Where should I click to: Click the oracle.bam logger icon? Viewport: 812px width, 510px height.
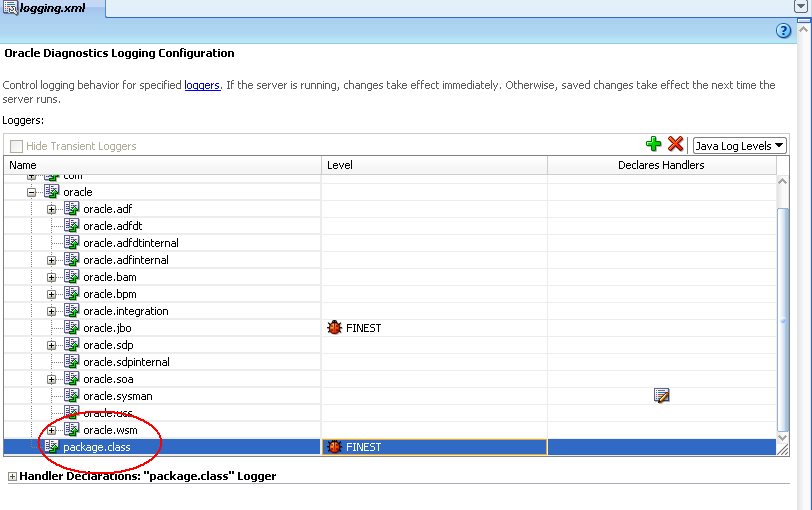pyautogui.click(x=71, y=276)
